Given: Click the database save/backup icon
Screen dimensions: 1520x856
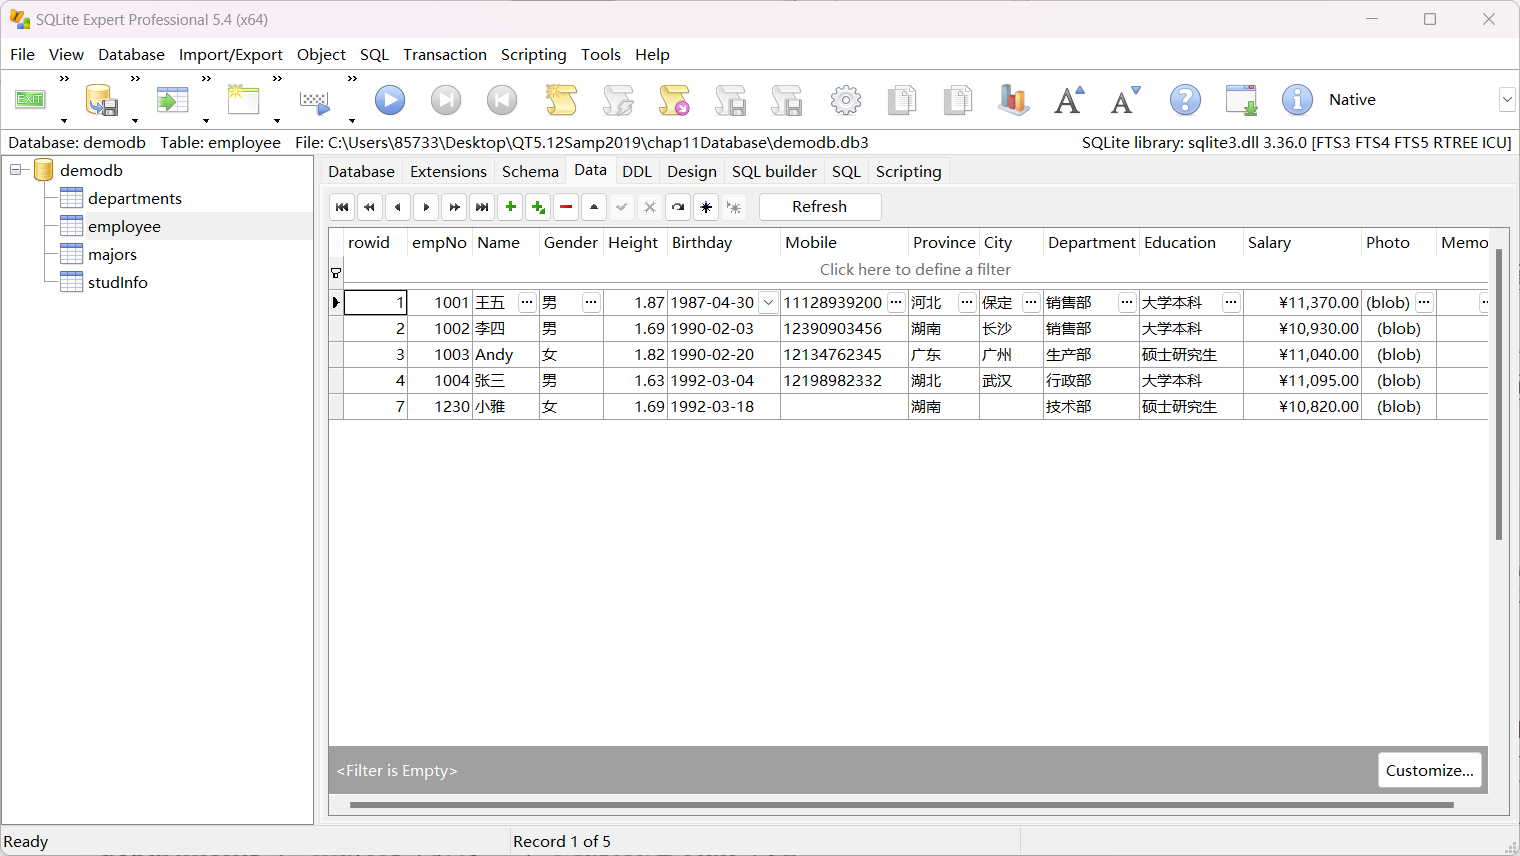Looking at the screenshot, I should click(101, 100).
